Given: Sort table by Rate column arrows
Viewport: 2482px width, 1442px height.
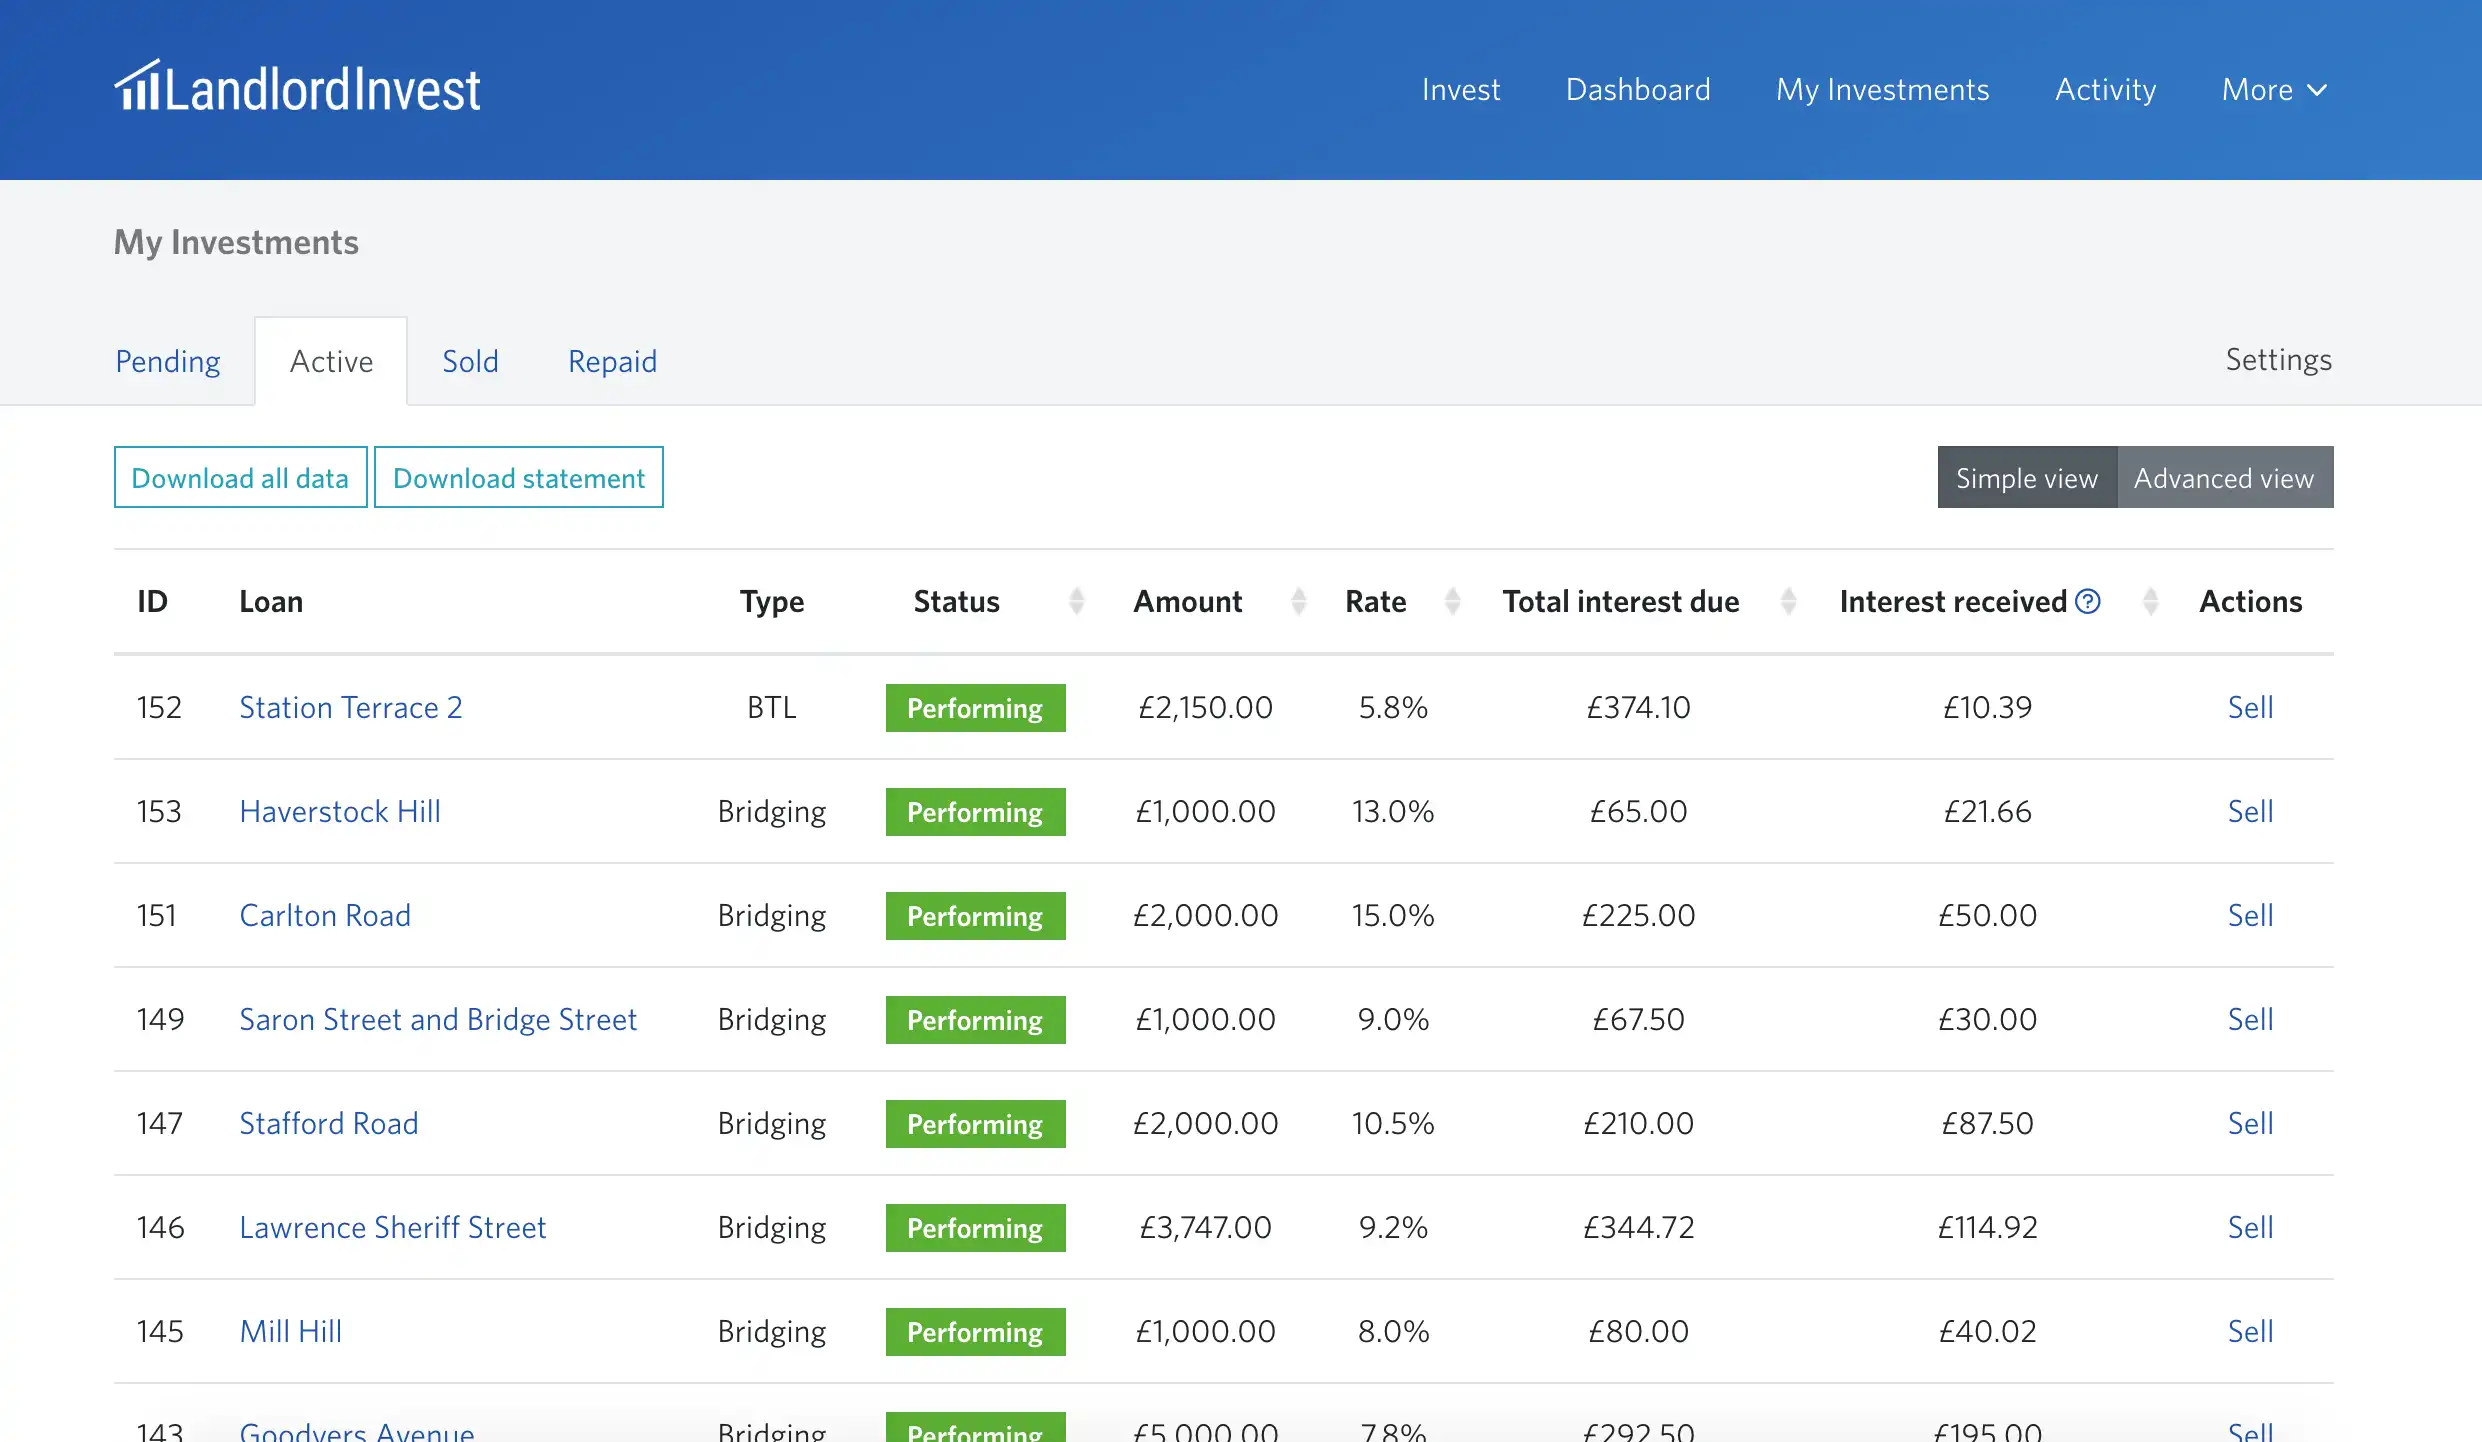Looking at the screenshot, I should pyautogui.click(x=1453, y=601).
